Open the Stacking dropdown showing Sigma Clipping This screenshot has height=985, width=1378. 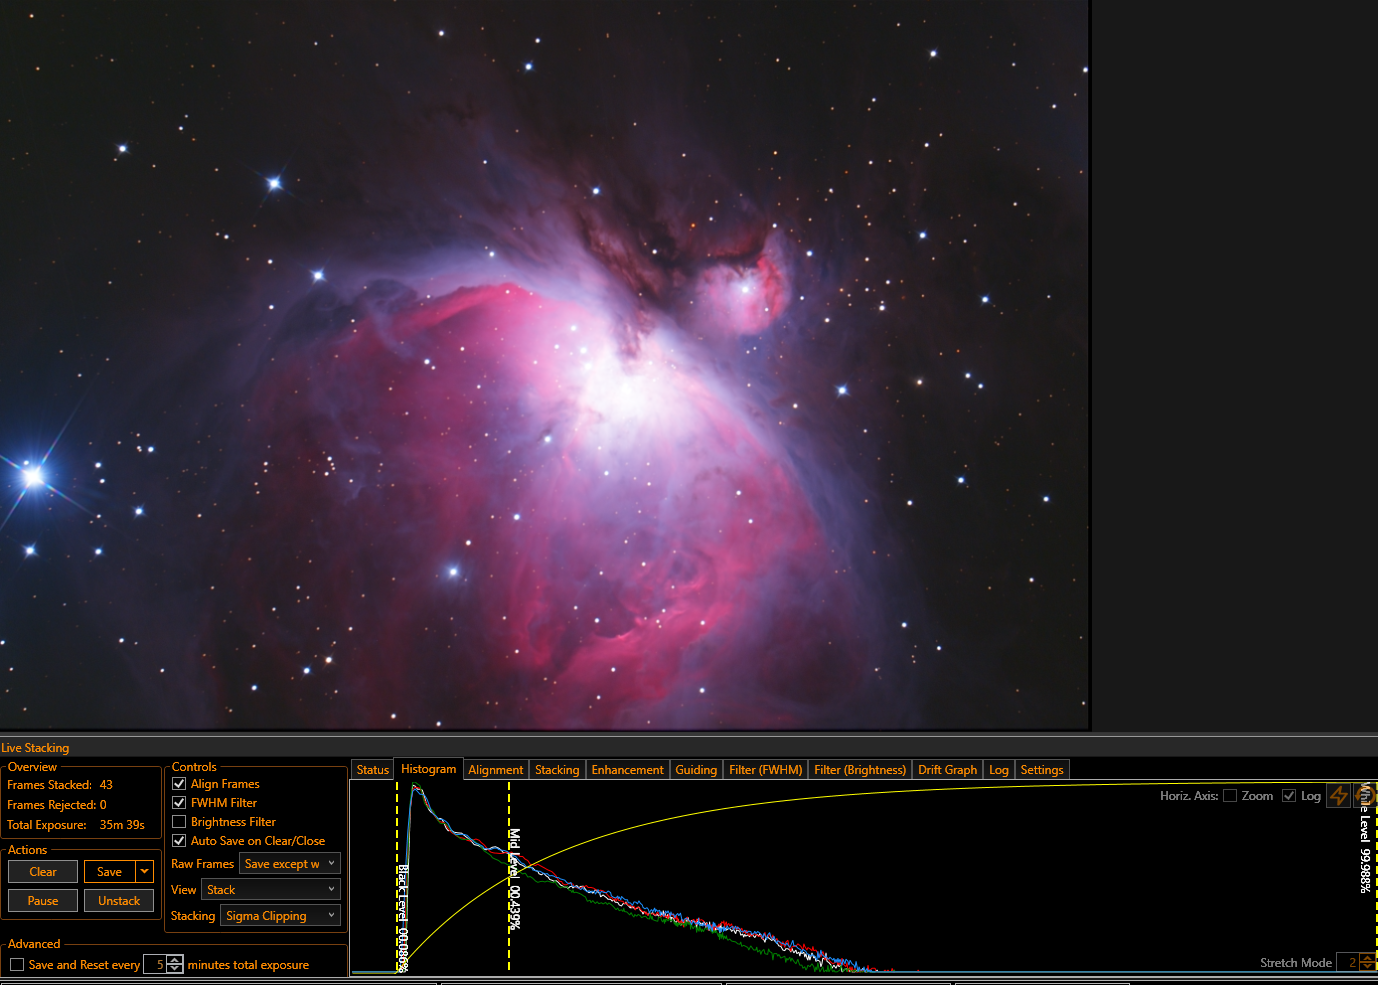click(280, 916)
